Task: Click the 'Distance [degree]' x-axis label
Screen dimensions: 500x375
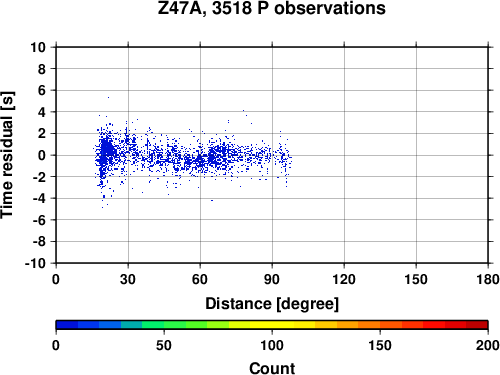Action: (x=272, y=304)
